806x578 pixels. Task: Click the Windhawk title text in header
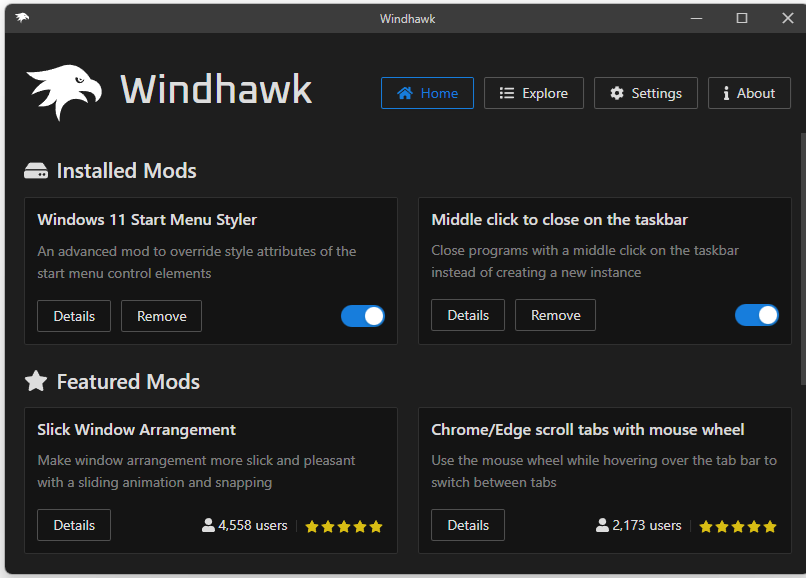(x=216, y=89)
